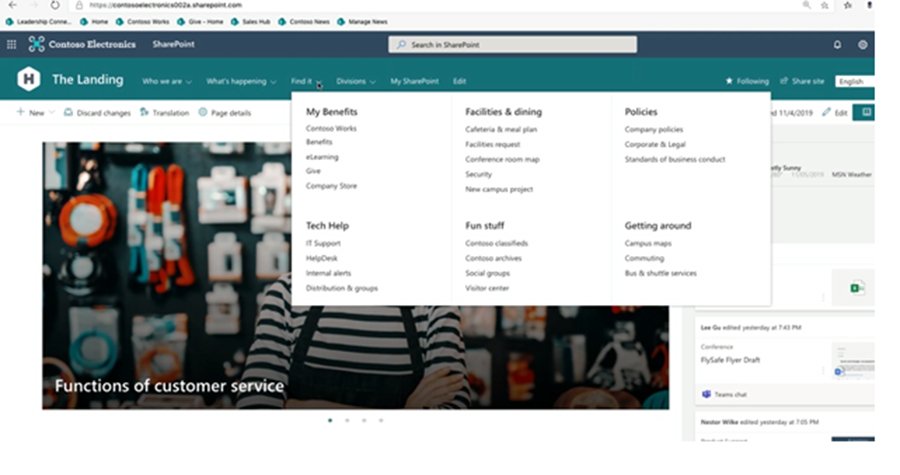Open the app launcher waffle icon
The width and height of the screenshot is (900, 475).
[12, 44]
